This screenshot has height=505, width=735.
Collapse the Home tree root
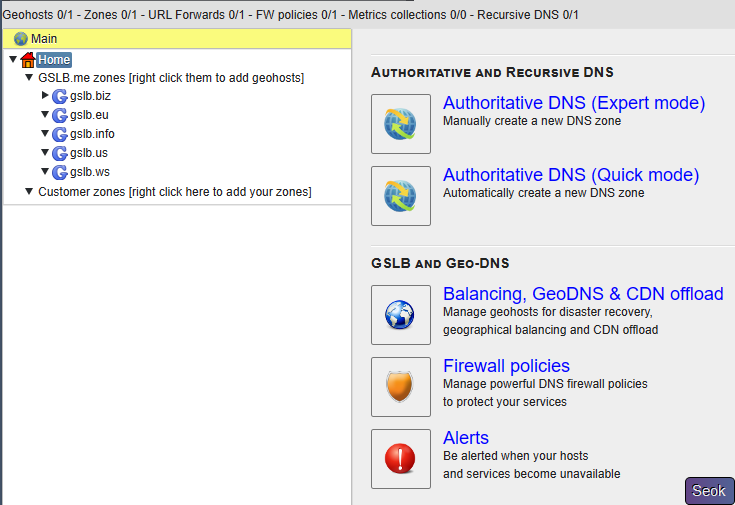(12, 59)
